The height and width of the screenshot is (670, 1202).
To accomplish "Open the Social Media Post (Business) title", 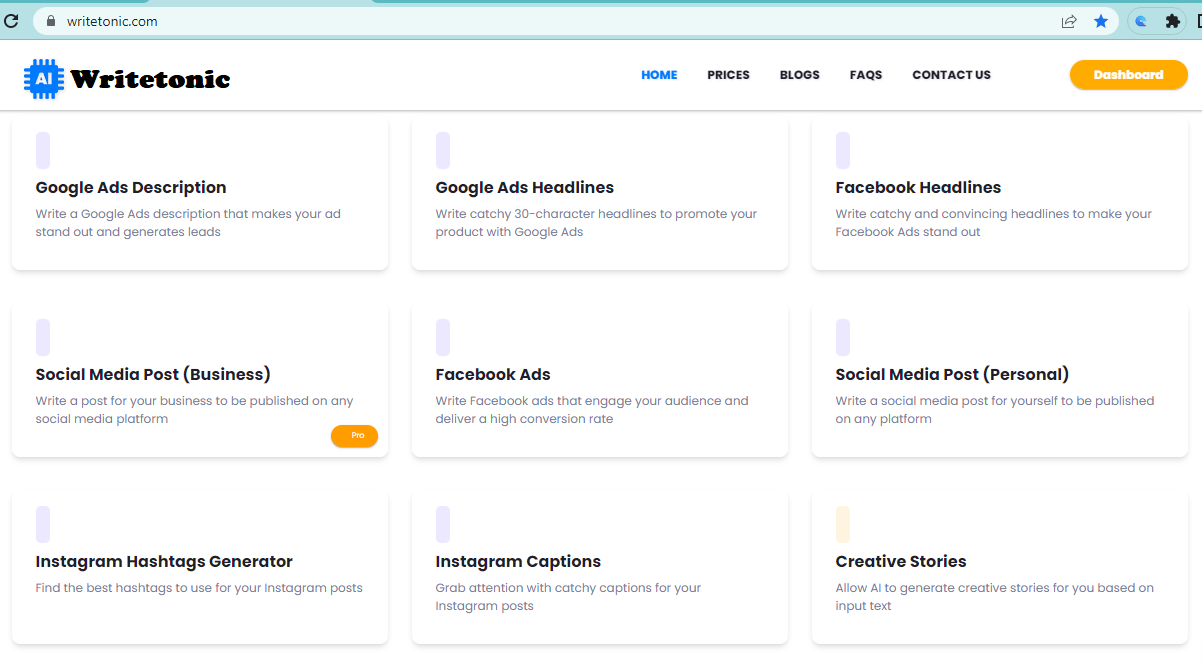I will (x=153, y=375).
